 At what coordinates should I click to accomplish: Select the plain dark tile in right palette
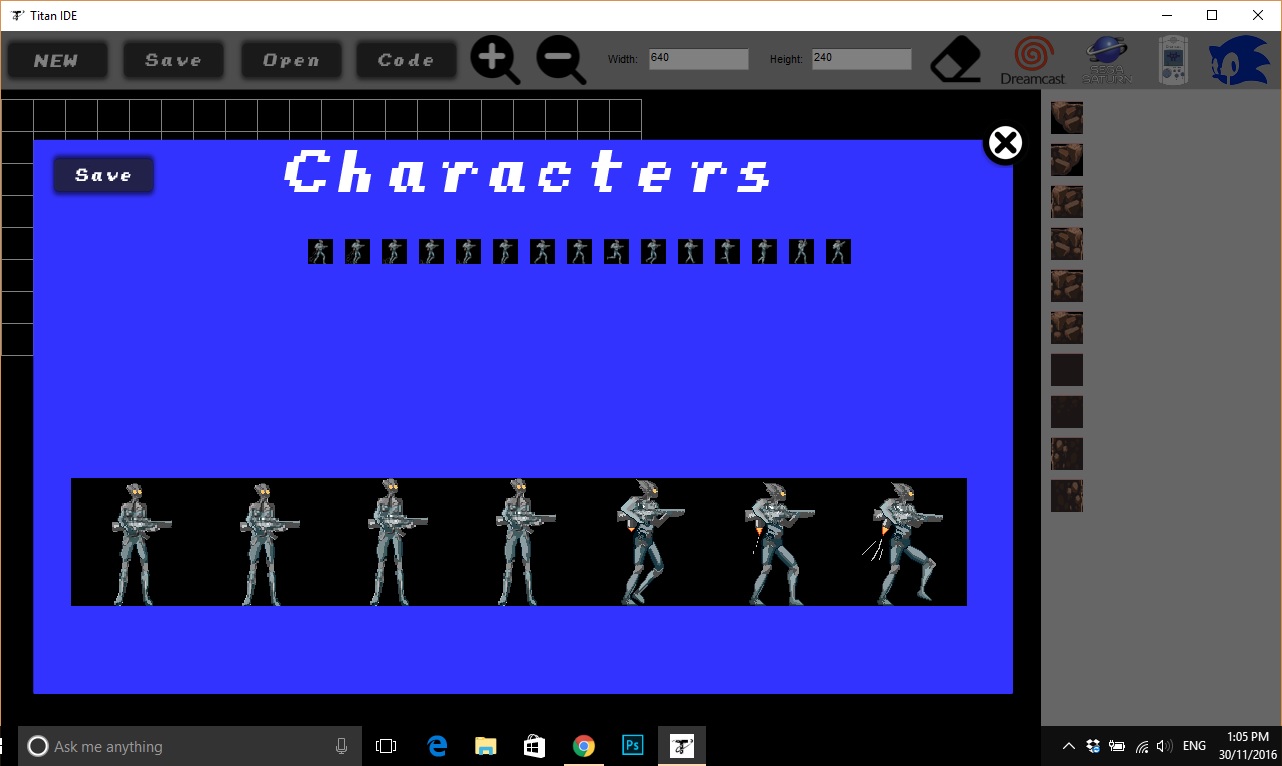[1067, 370]
